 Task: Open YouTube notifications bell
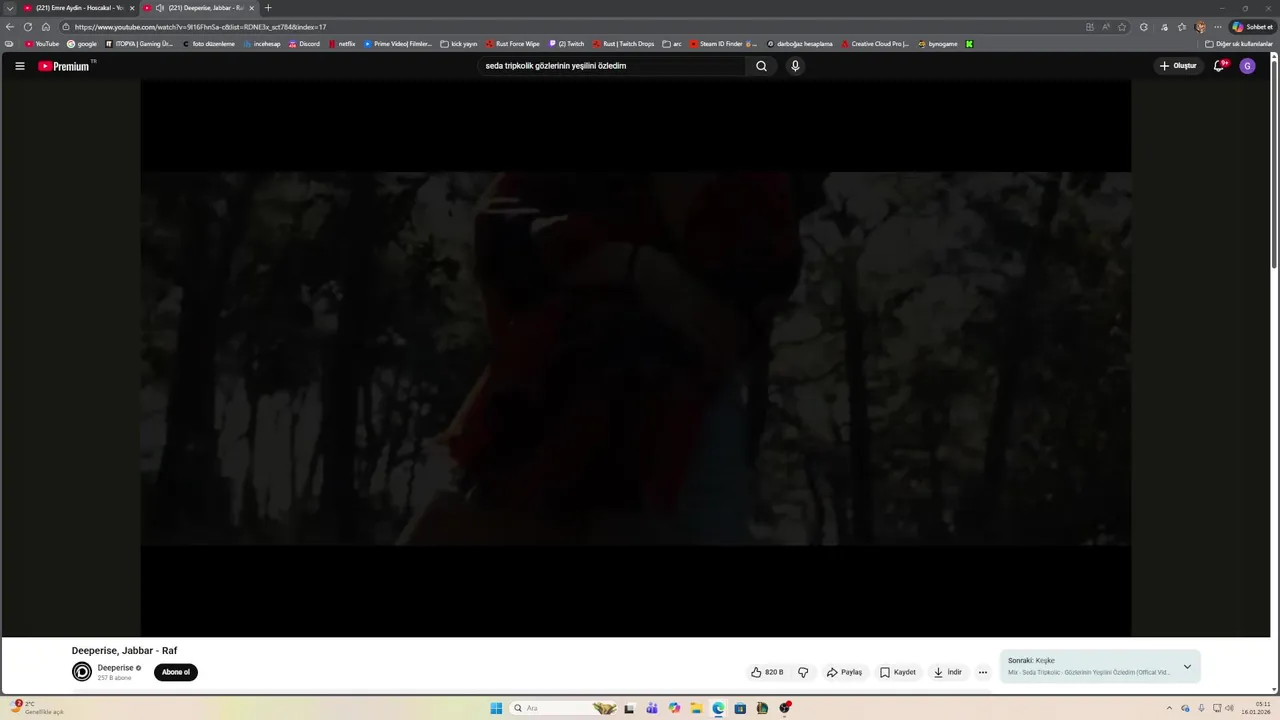click(1219, 66)
